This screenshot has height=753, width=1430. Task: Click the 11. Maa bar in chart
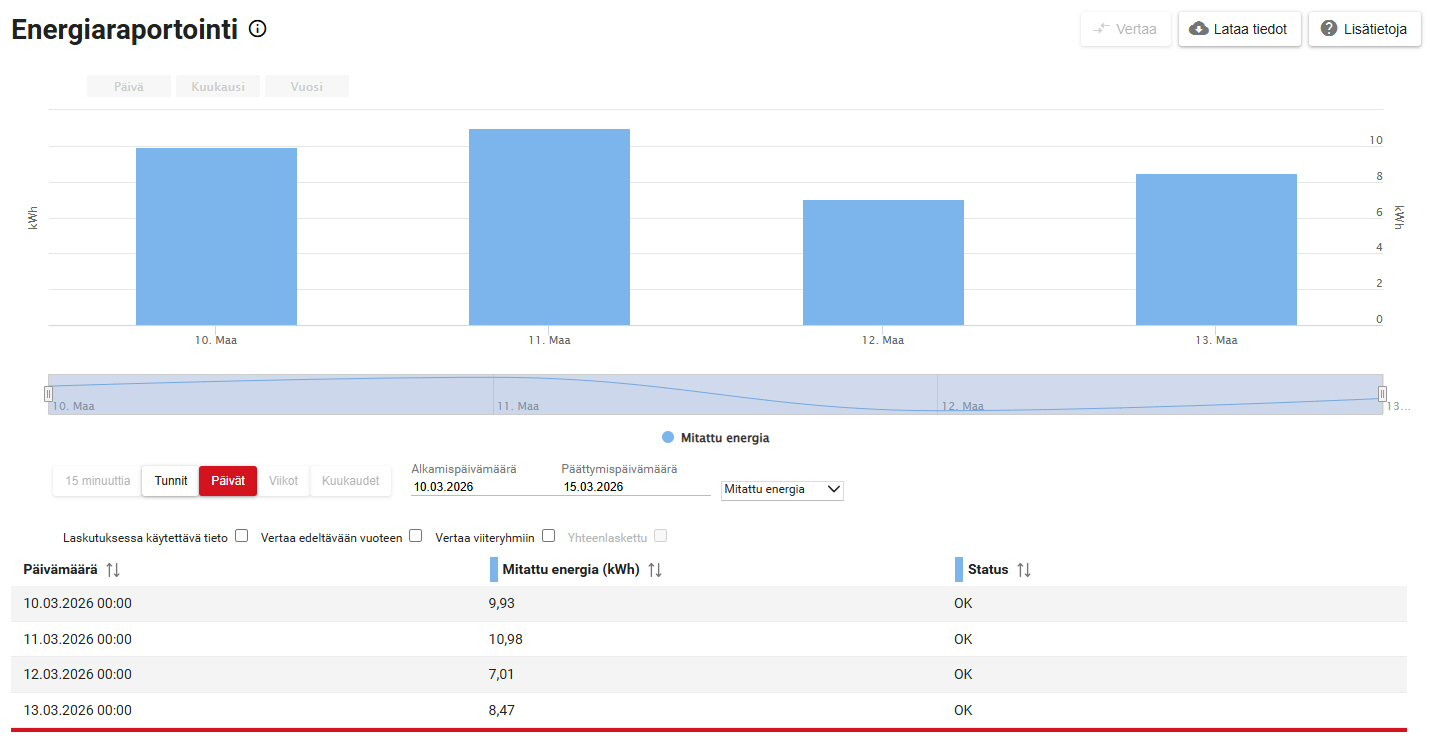[x=549, y=227]
